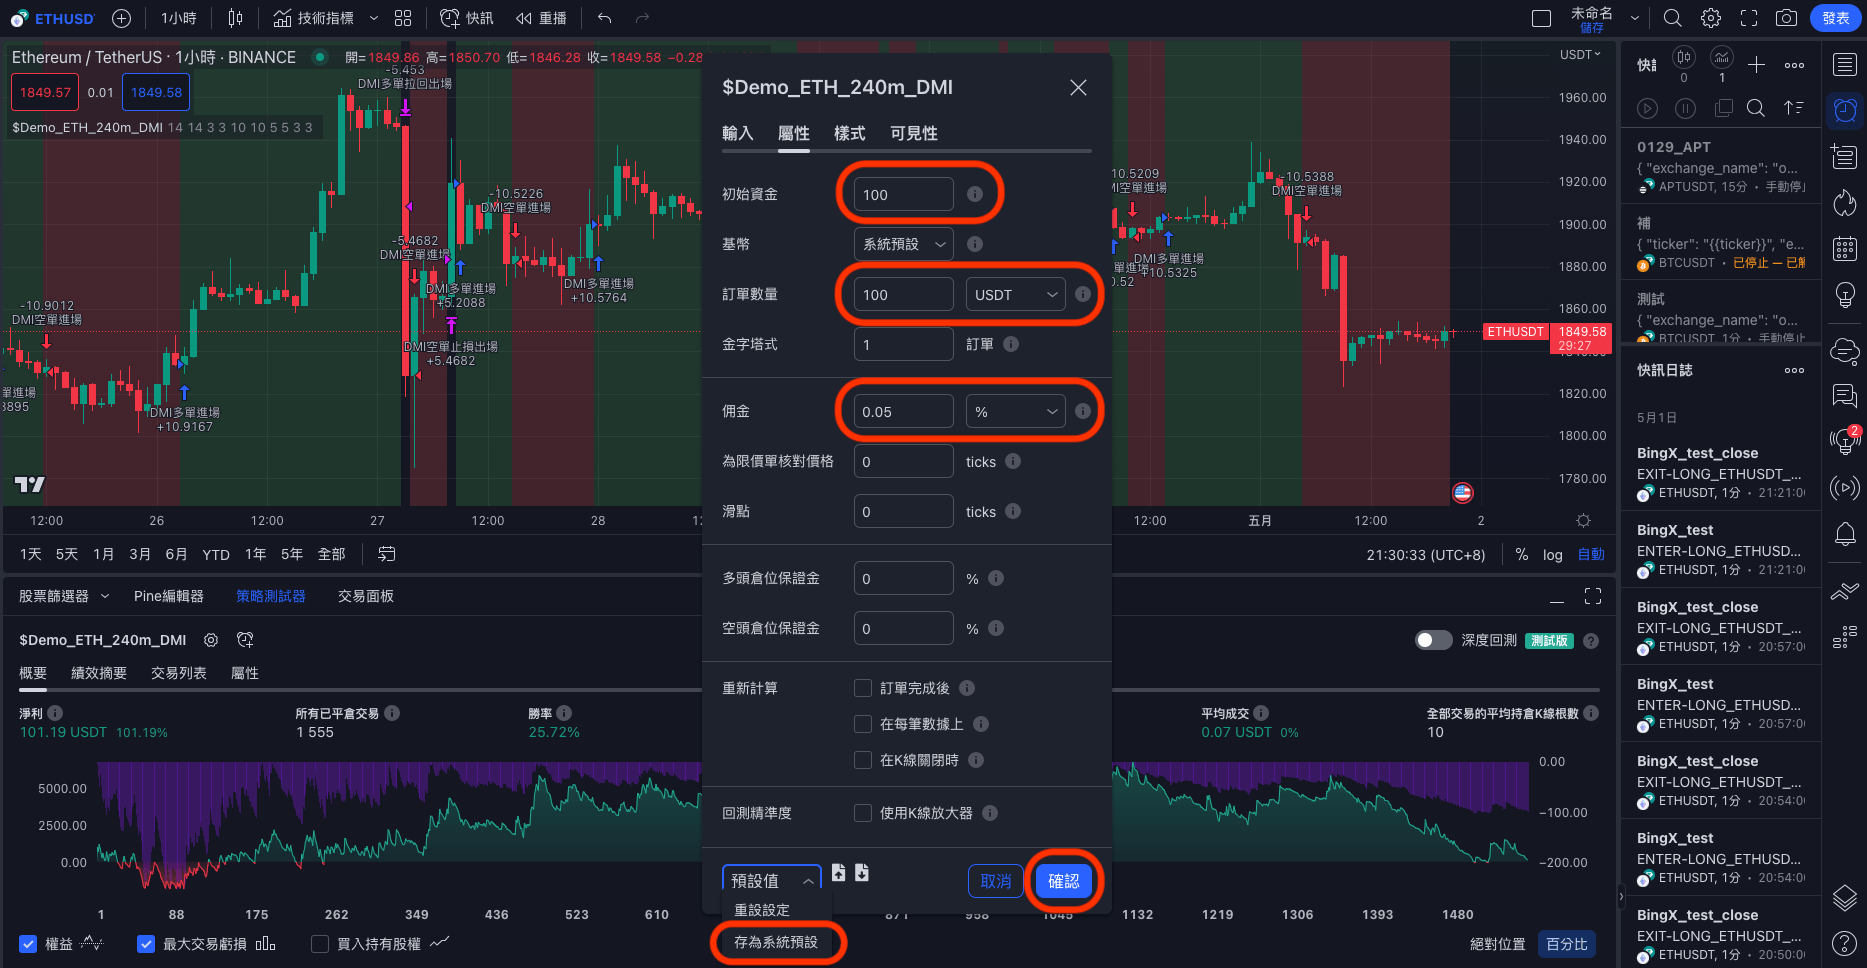
Task: Enable 在K線關閉時 checkbox
Action: pos(863,760)
